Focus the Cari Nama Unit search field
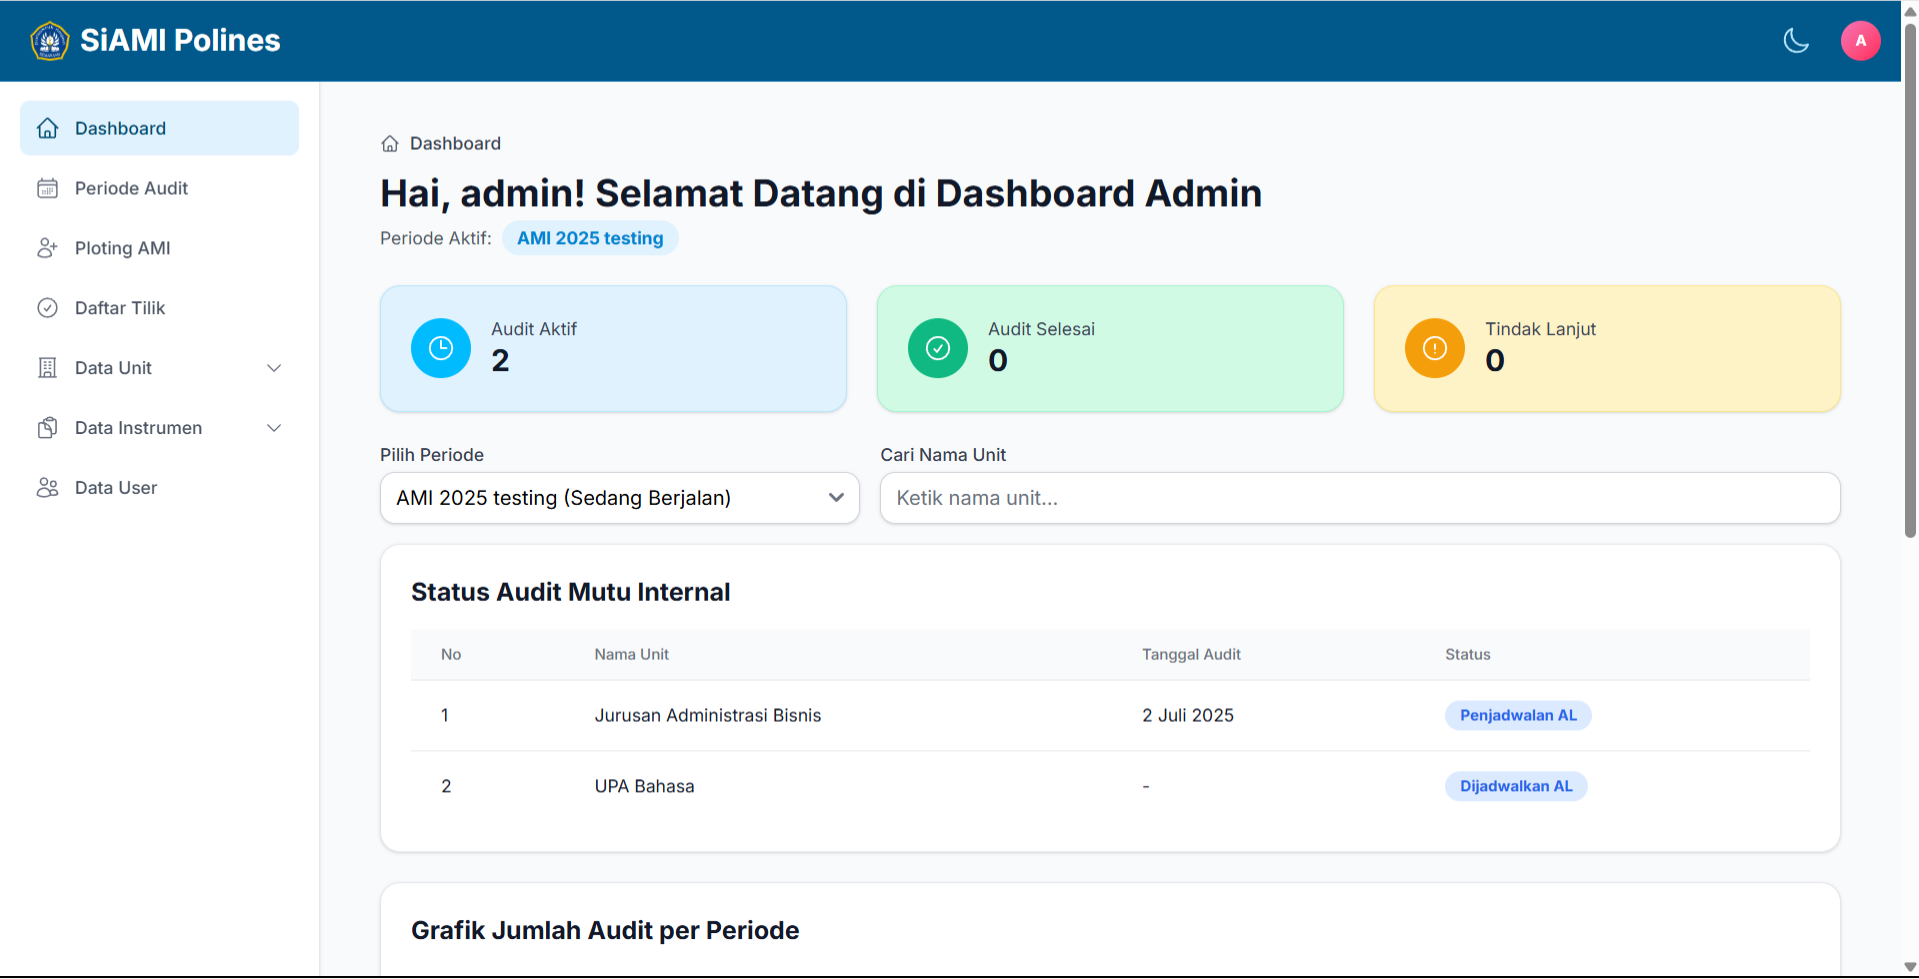The height and width of the screenshot is (979, 1919). [x=1359, y=498]
